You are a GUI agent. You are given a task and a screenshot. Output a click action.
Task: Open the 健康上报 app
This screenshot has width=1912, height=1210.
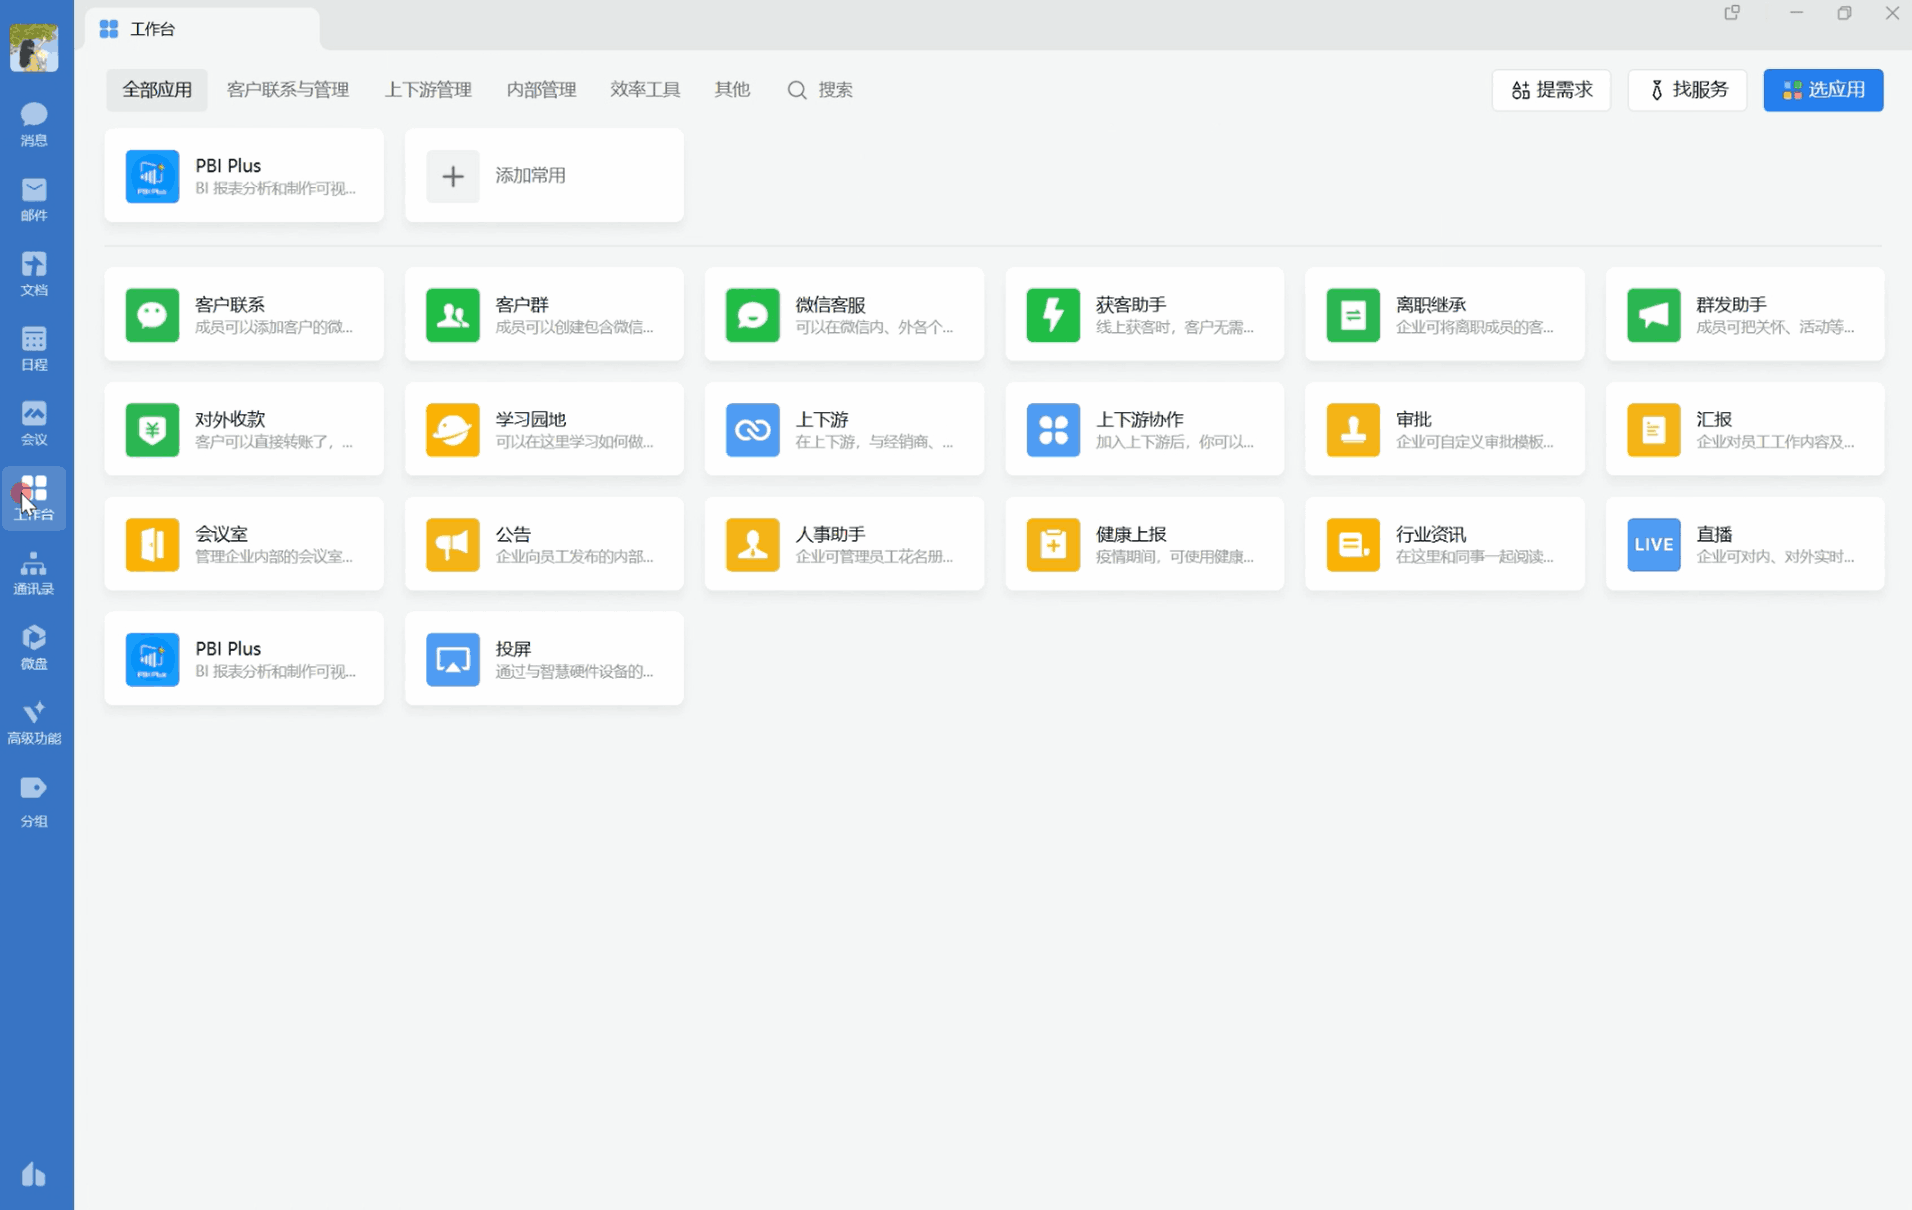[x=1145, y=544]
